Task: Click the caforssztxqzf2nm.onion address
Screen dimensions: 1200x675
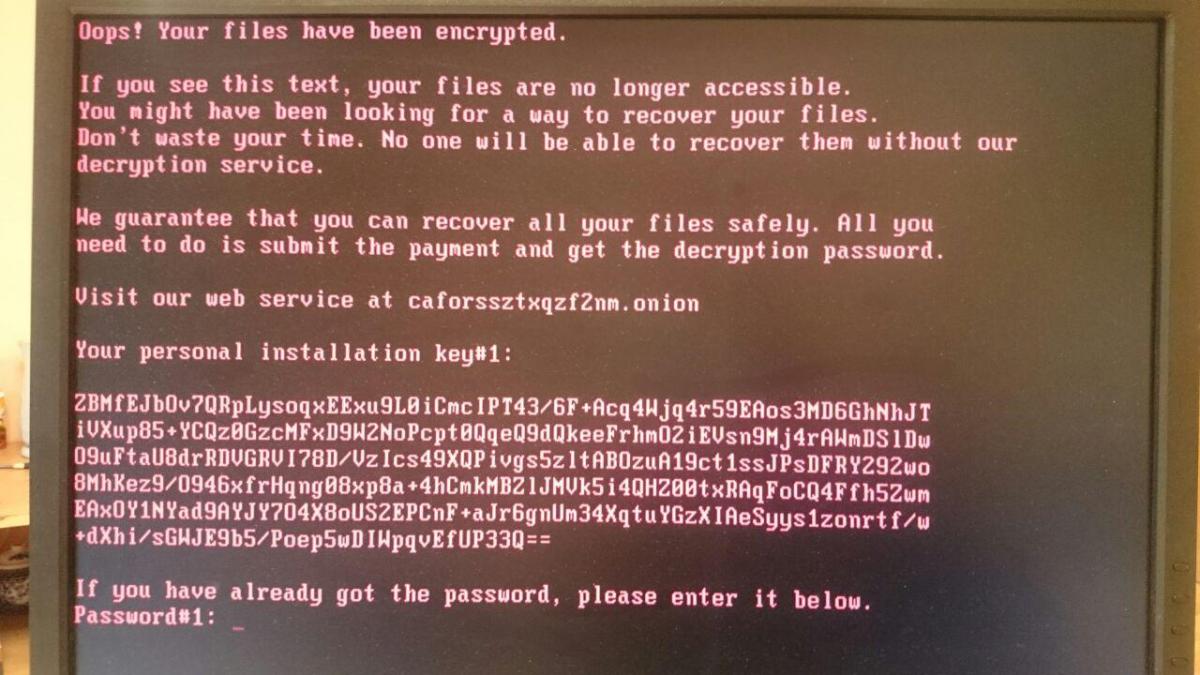Action: point(553,301)
